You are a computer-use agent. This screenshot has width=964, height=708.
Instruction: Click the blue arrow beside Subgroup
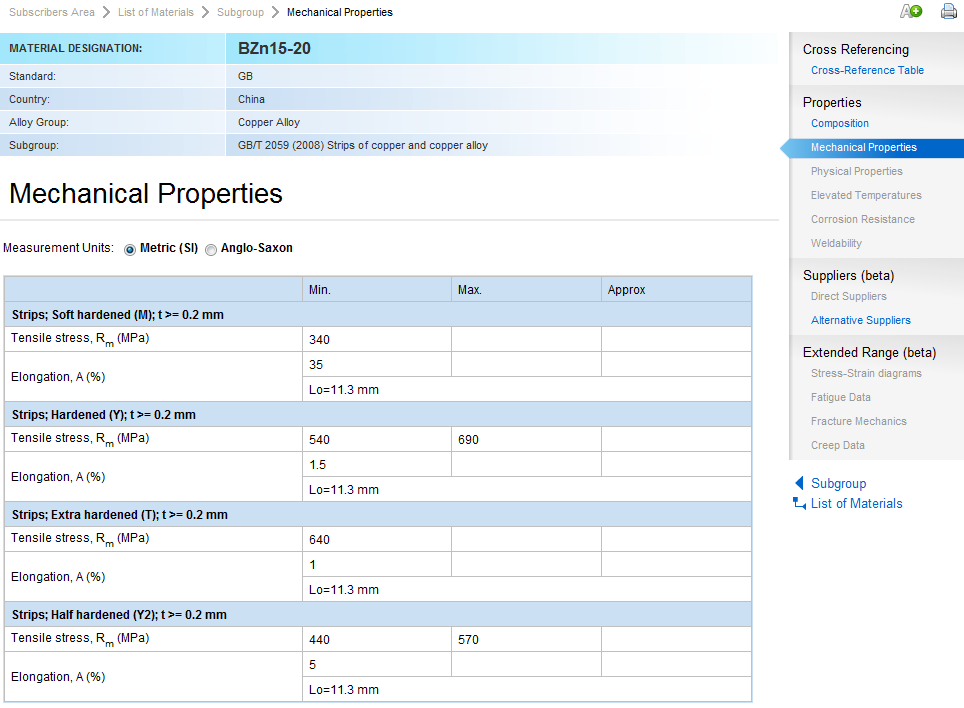point(799,483)
